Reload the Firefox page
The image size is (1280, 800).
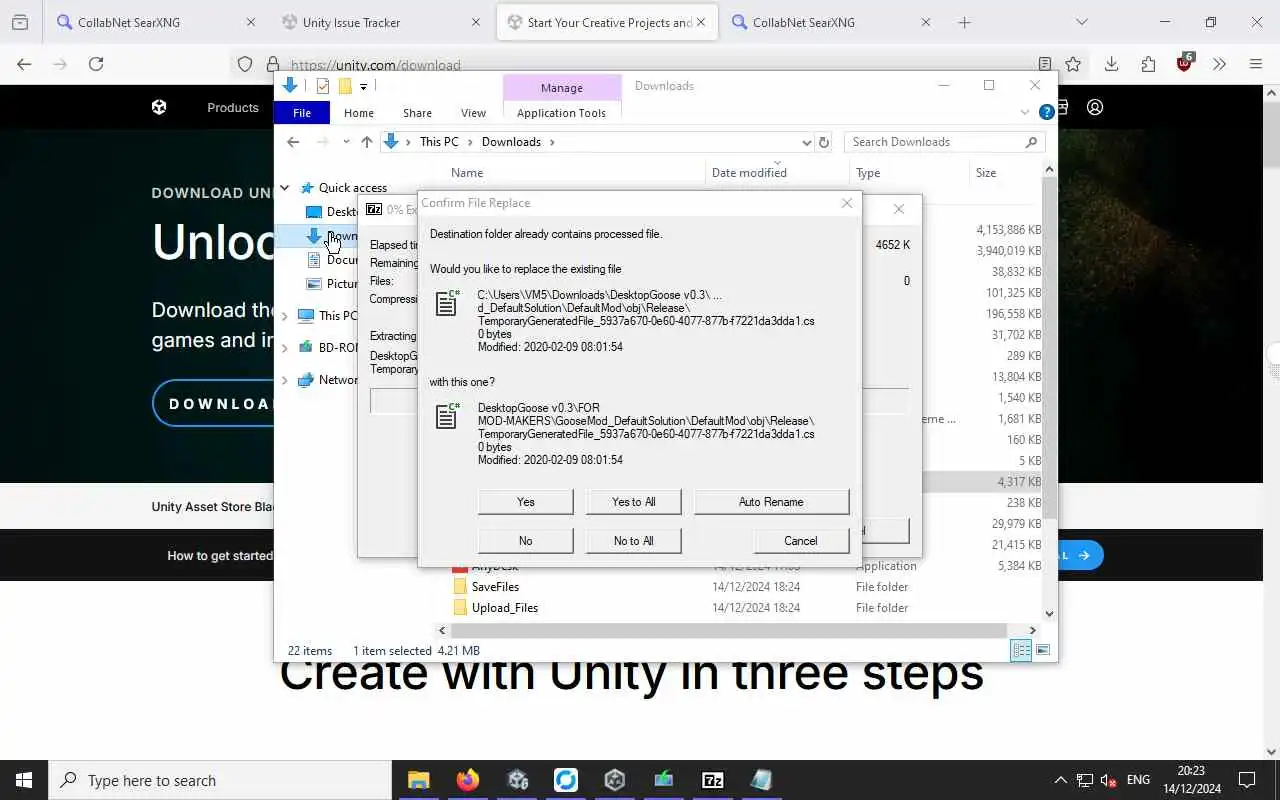pyautogui.click(x=96, y=64)
